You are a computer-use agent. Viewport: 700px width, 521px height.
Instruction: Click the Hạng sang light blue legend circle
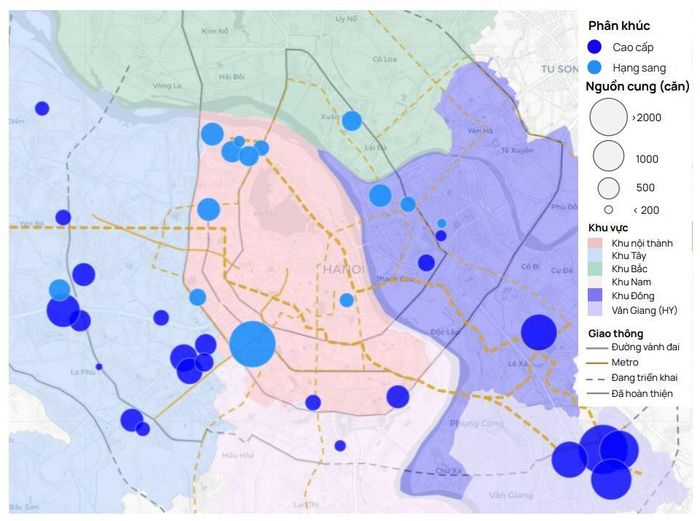594,67
